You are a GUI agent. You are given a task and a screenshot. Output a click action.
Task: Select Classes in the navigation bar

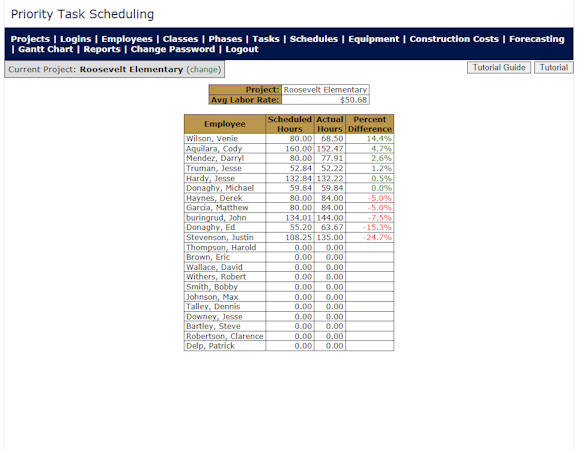(x=180, y=39)
